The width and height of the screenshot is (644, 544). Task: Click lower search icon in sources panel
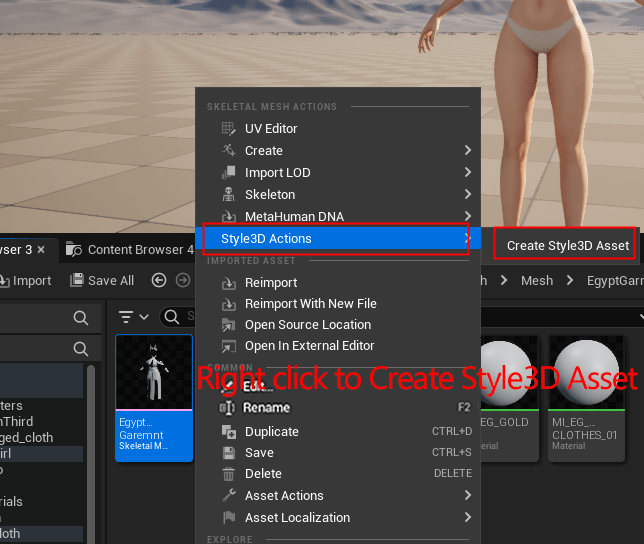coord(80,349)
